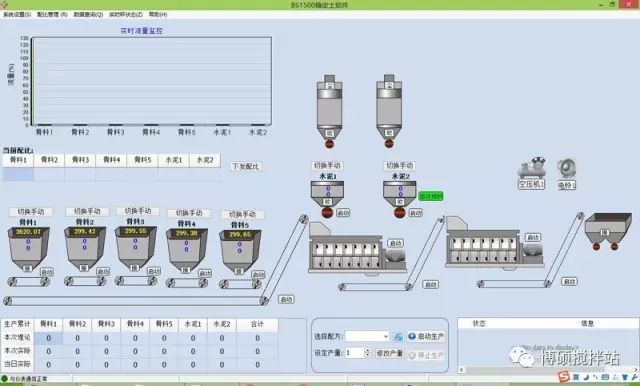
Task: Open the 选择配方 recipe dropdown
Action: point(367,336)
